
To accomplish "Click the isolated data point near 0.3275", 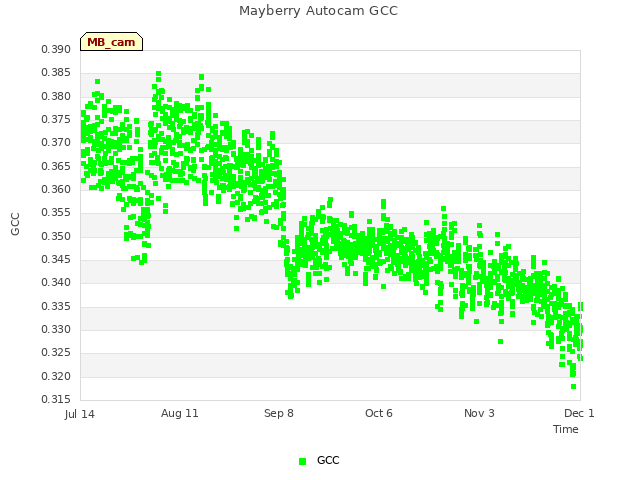I will point(500,341).
